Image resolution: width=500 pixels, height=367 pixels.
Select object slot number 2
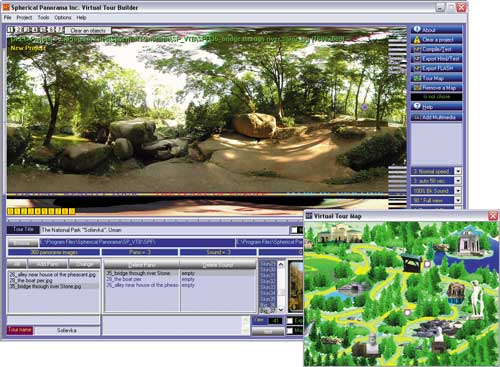[19, 30]
